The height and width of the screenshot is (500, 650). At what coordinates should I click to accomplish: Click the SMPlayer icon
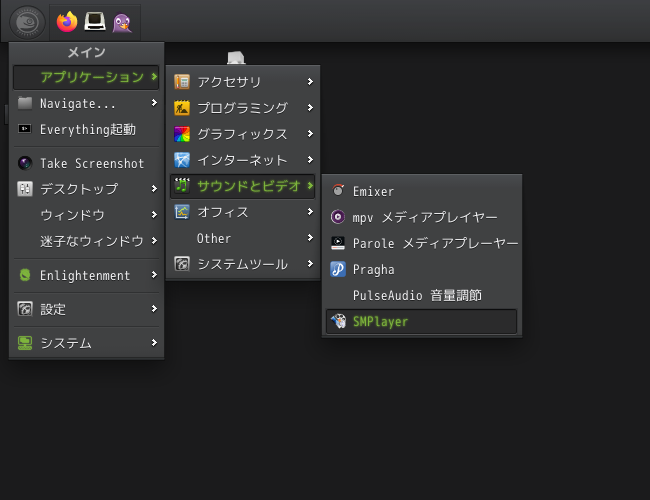tap(338, 321)
